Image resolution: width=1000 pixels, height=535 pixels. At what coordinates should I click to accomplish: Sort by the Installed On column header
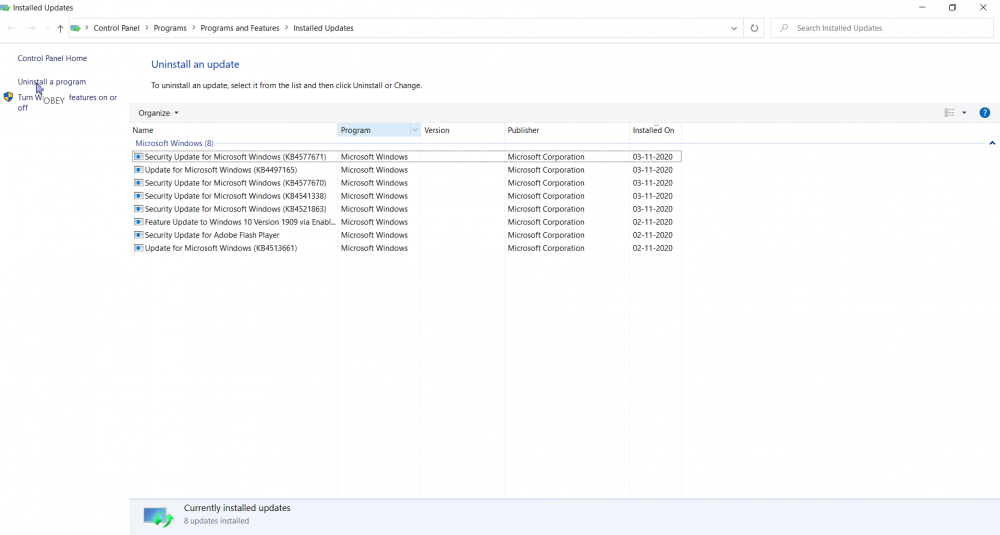(x=653, y=130)
